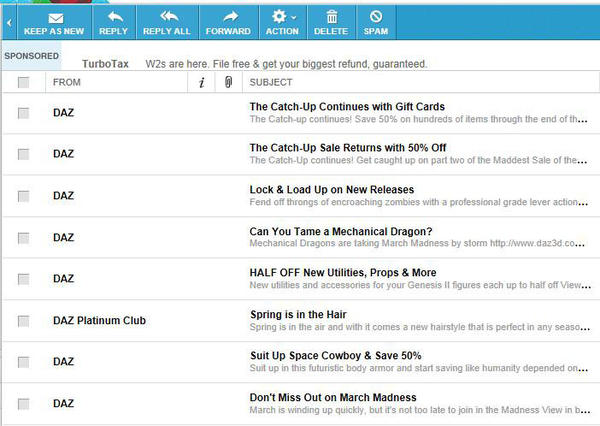Select checkbox for Lock & Load Up email
The image size is (600, 426).
[x=23, y=196]
